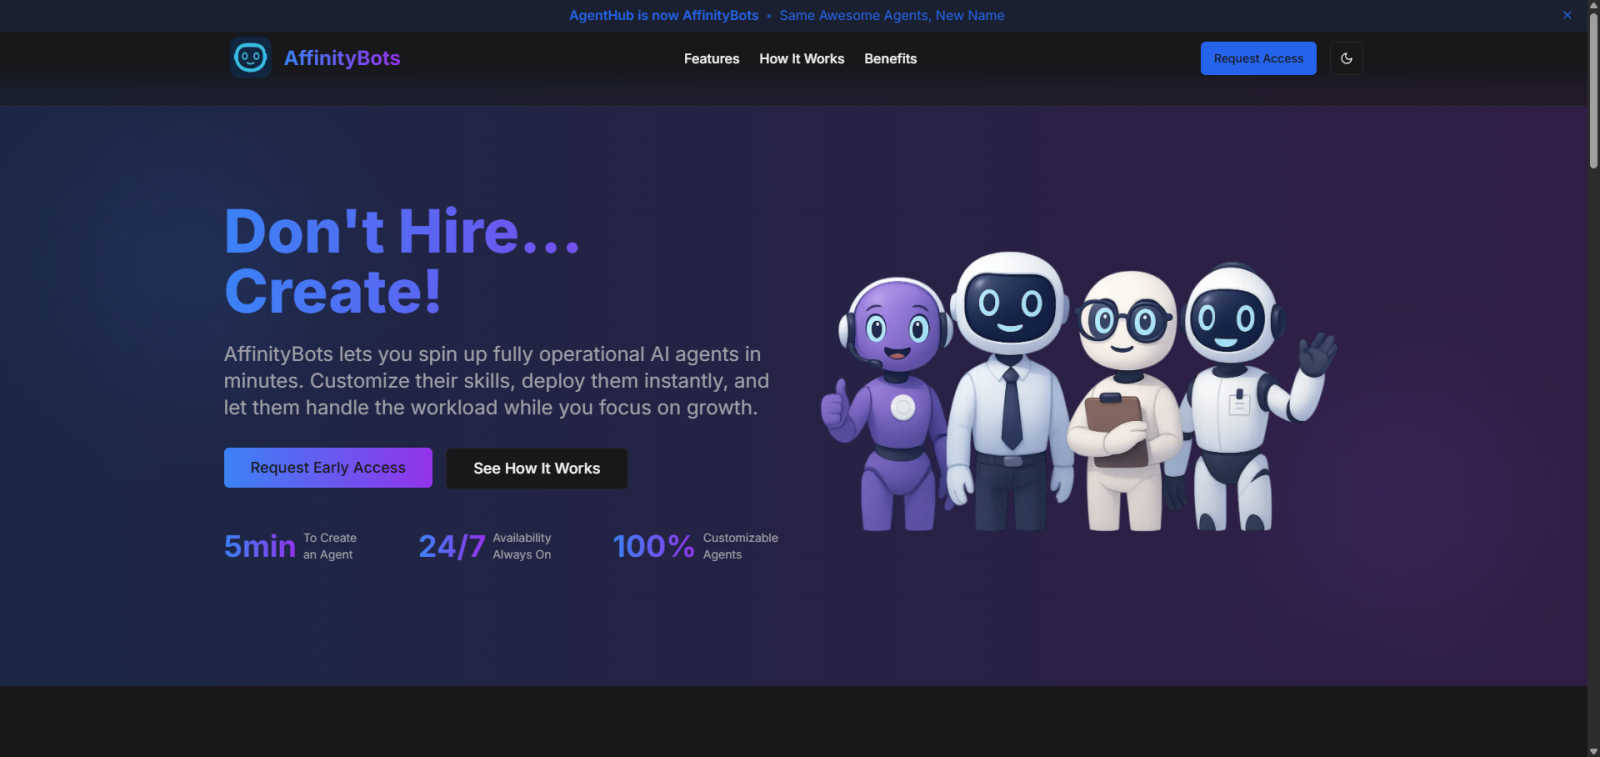Open the Features nav item
The width and height of the screenshot is (1600, 757).
tap(711, 59)
